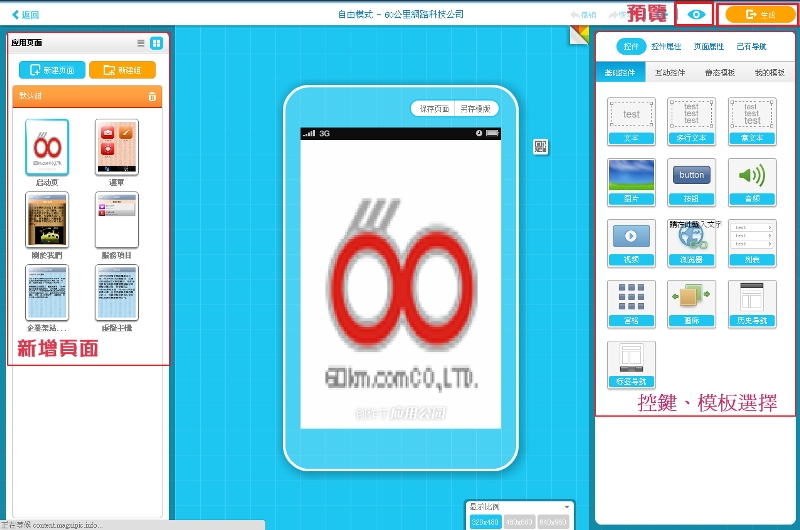The width and height of the screenshot is (800, 530).
Task: Select the 我的模板 my templates tab
Action: (x=769, y=72)
